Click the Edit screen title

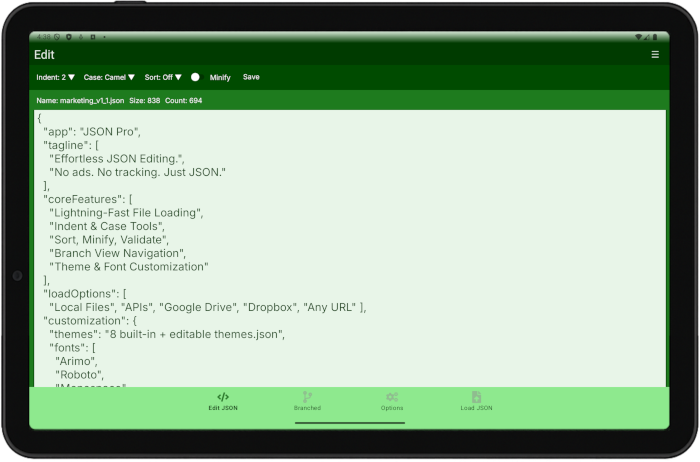point(44,54)
